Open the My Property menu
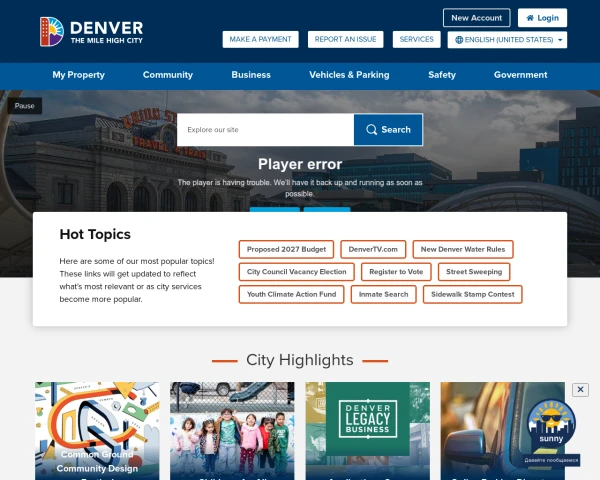Viewport: 600px width, 480px height. point(78,75)
